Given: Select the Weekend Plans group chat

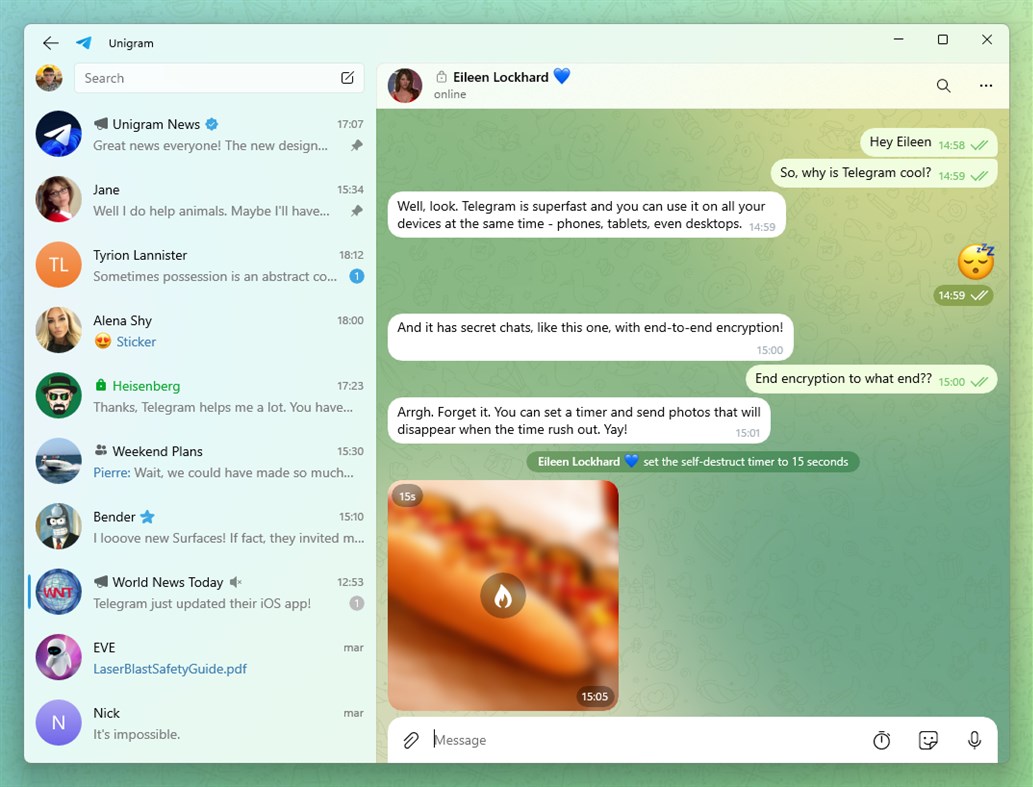Looking at the screenshot, I should (x=200, y=461).
